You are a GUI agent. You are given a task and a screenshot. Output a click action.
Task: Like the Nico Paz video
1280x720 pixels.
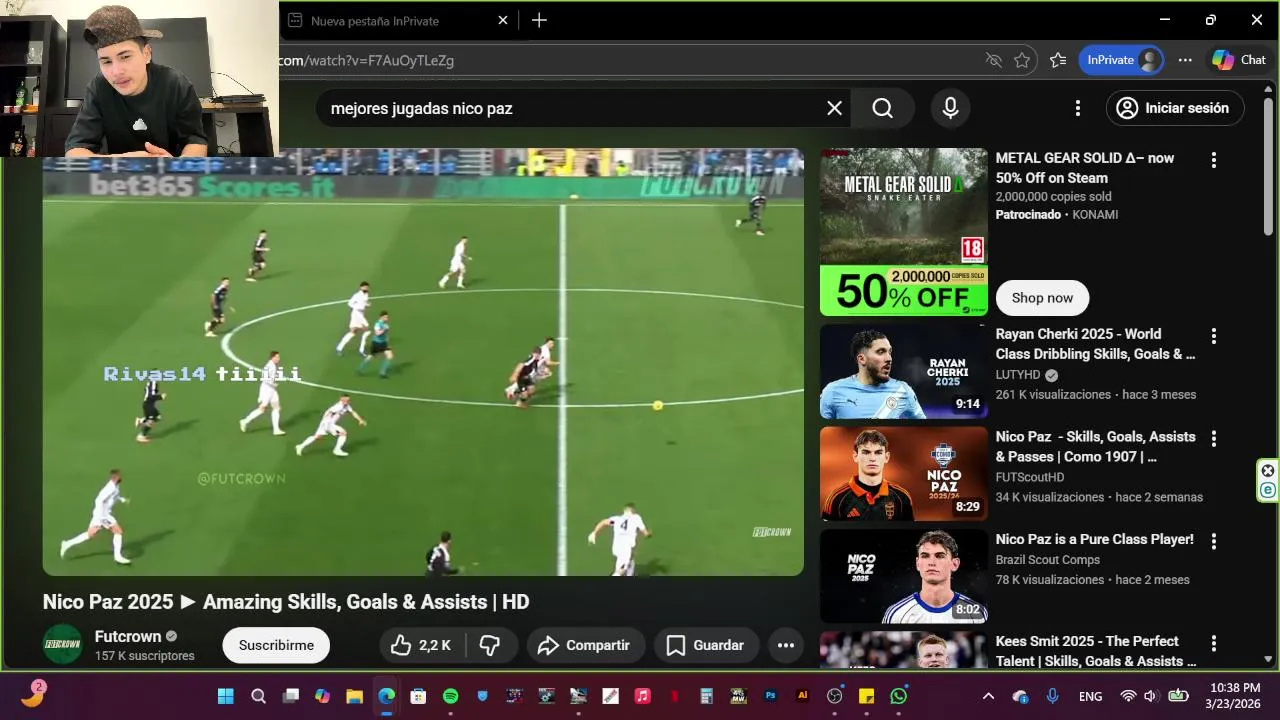(x=423, y=645)
